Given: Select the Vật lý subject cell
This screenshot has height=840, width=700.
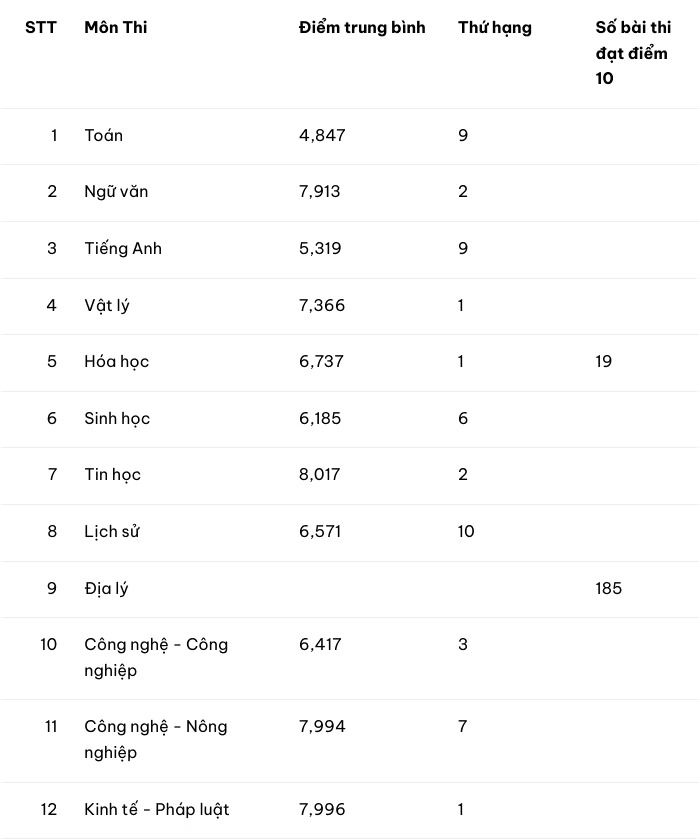Looking at the screenshot, I should pyautogui.click(x=107, y=305).
